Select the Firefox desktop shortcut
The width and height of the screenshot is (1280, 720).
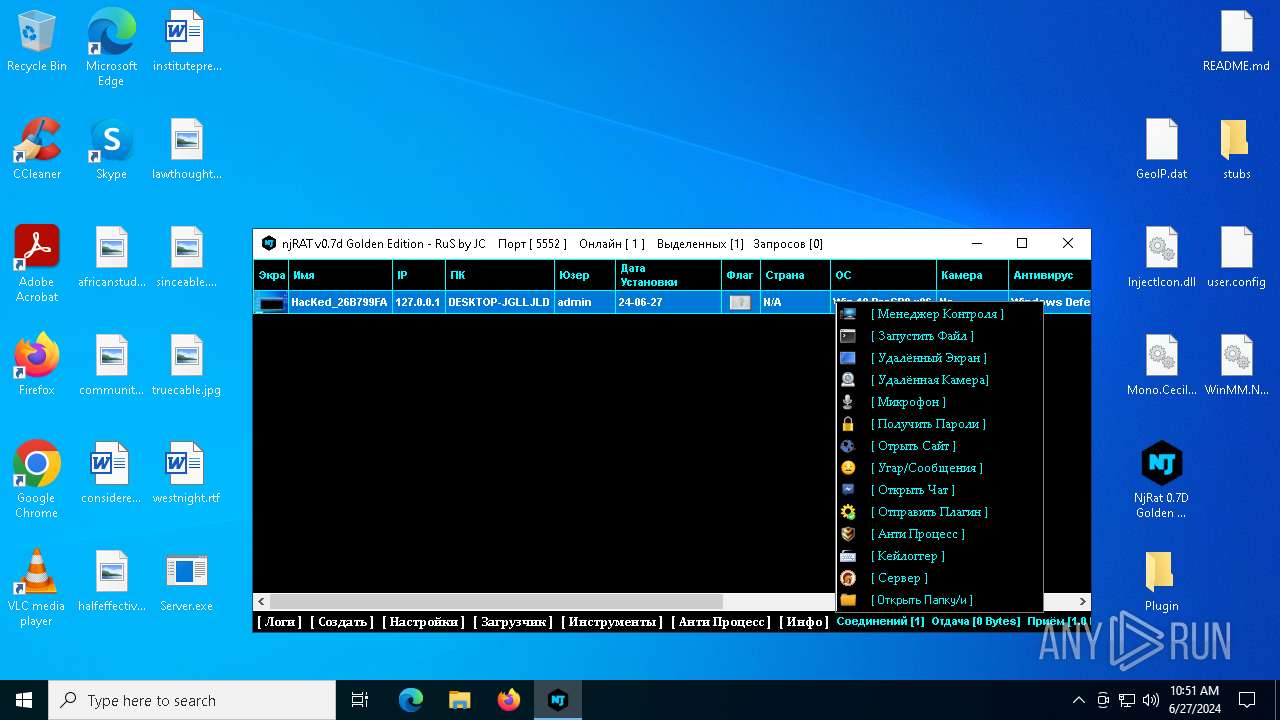(x=37, y=364)
